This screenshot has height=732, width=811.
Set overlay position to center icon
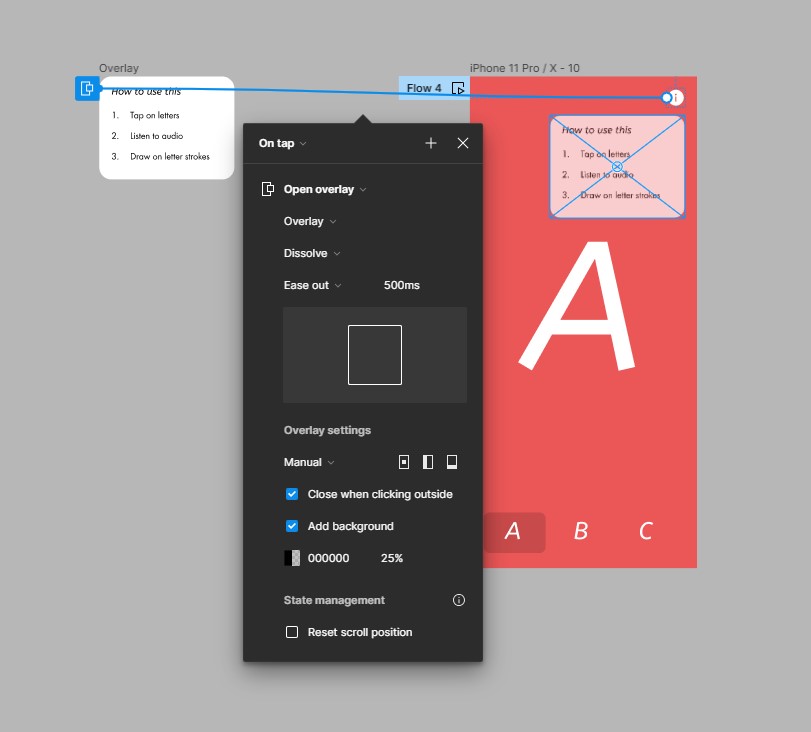(404, 462)
